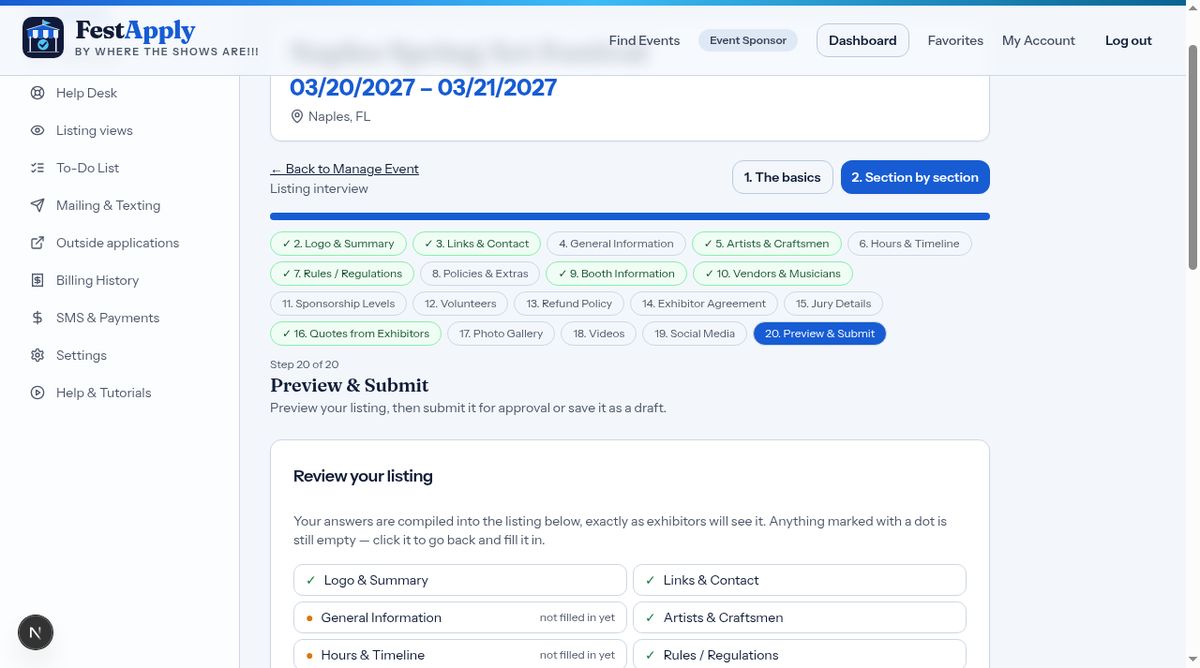Go to Favorites in the top menu
The height and width of the screenshot is (668, 1200).
[x=955, y=40]
